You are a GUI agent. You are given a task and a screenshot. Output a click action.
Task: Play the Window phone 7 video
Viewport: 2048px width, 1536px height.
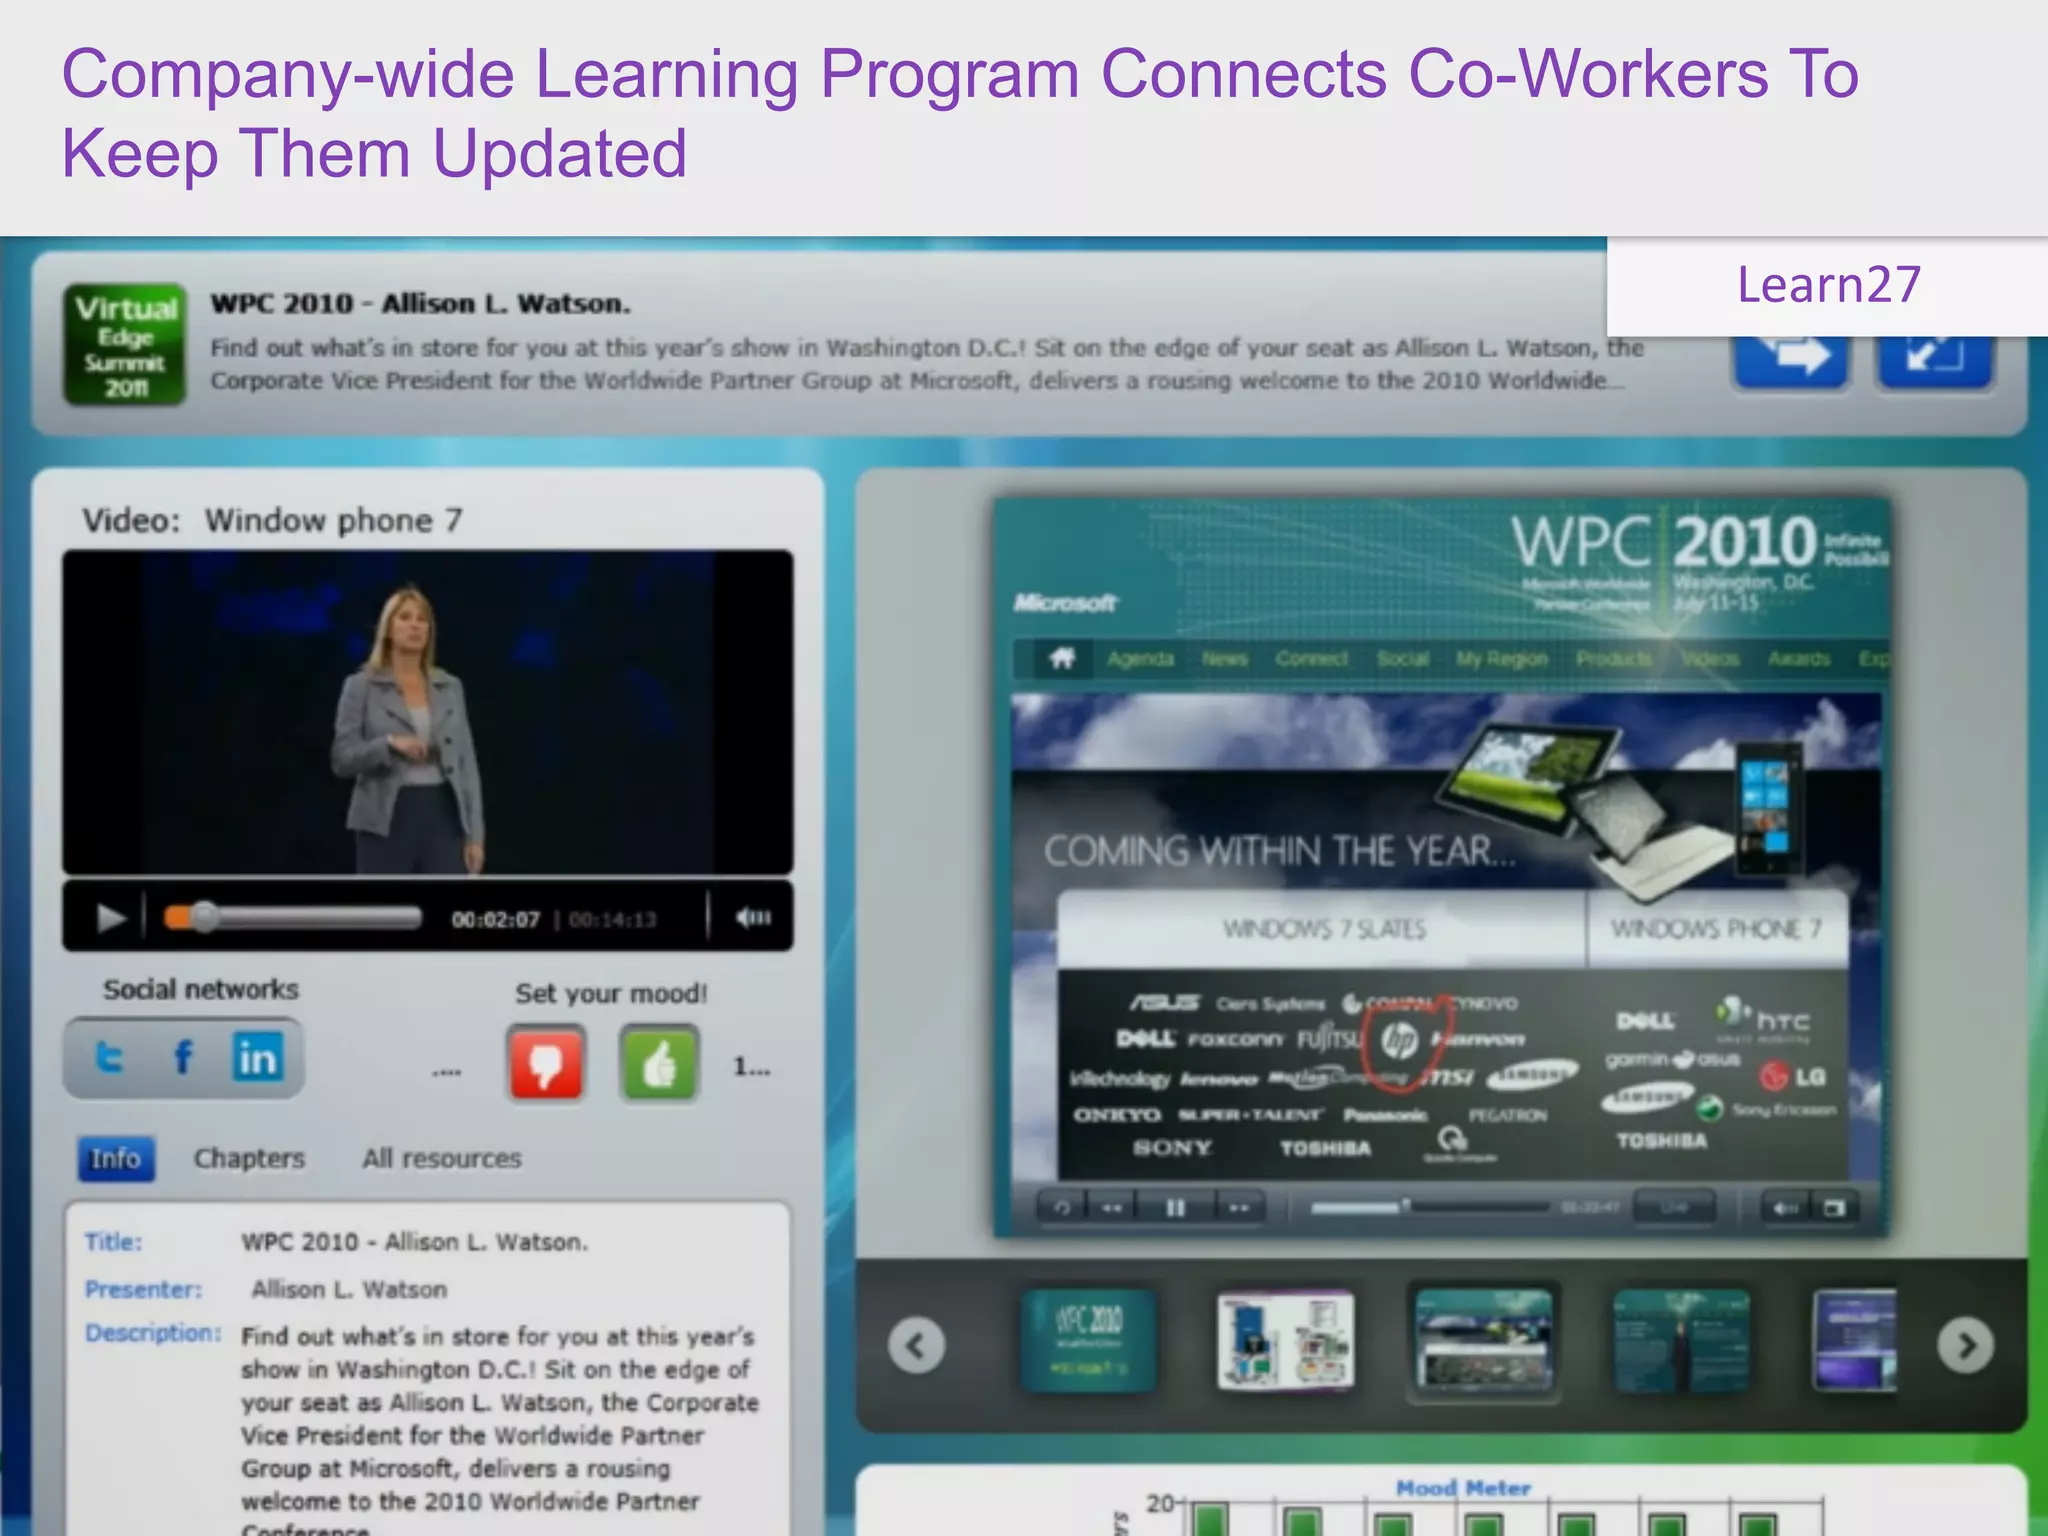pyautogui.click(x=110, y=917)
